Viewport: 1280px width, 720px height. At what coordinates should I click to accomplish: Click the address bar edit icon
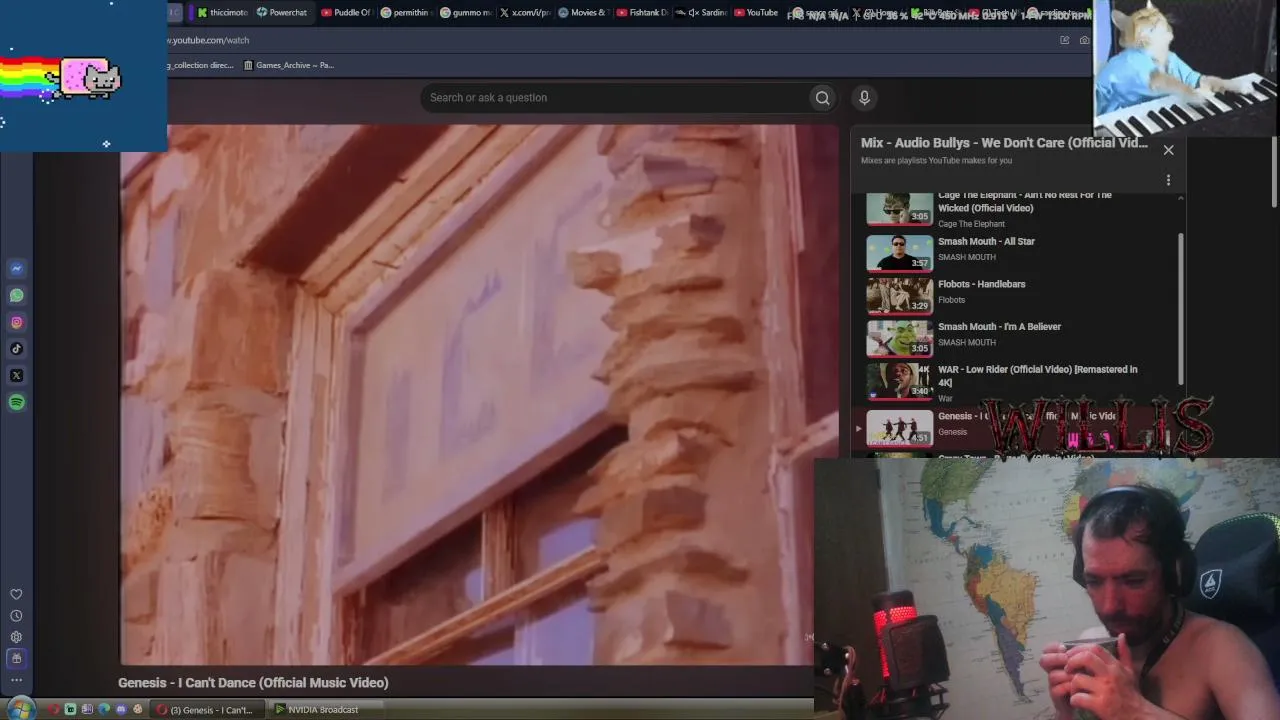click(x=1064, y=40)
